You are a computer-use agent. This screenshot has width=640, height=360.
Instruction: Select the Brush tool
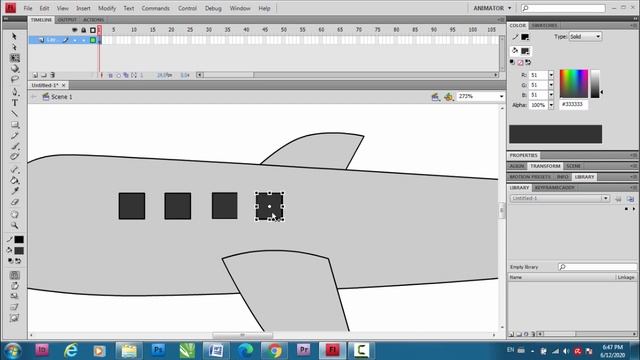[x=15, y=146]
